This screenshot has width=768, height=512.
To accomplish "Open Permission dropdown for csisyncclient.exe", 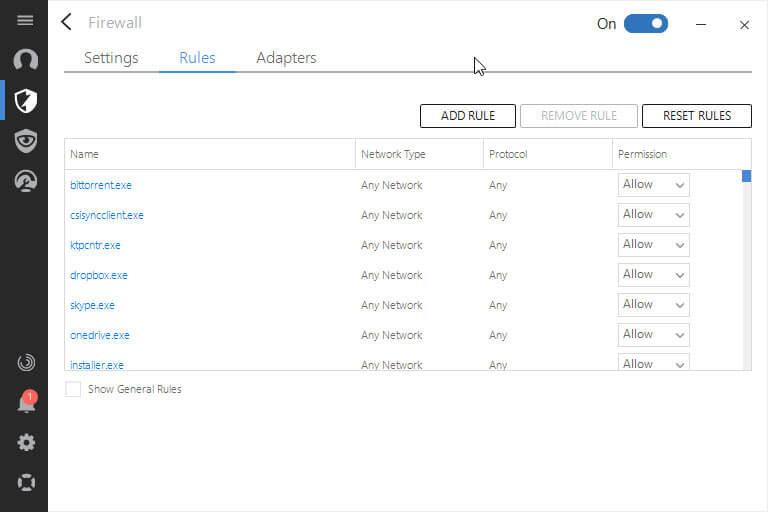I will (x=653, y=215).
